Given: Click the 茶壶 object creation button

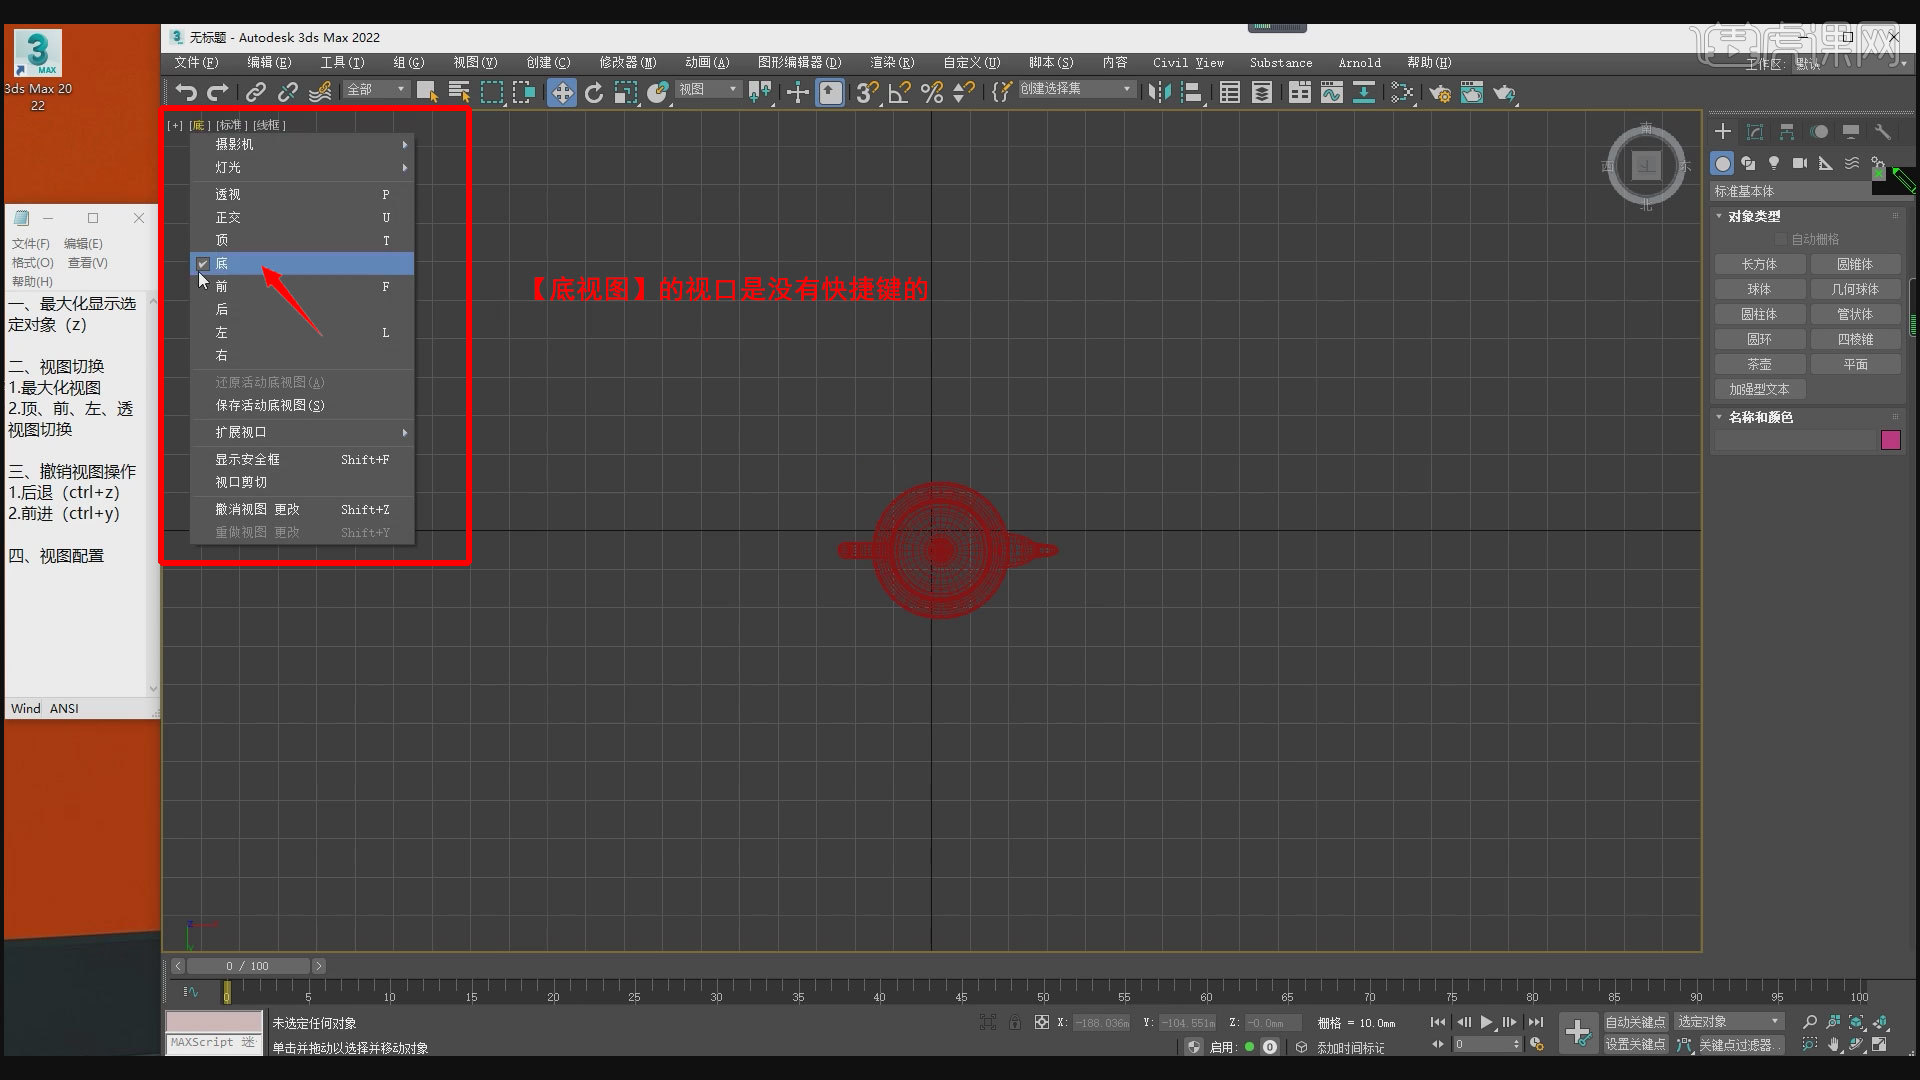Looking at the screenshot, I should point(1761,364).
